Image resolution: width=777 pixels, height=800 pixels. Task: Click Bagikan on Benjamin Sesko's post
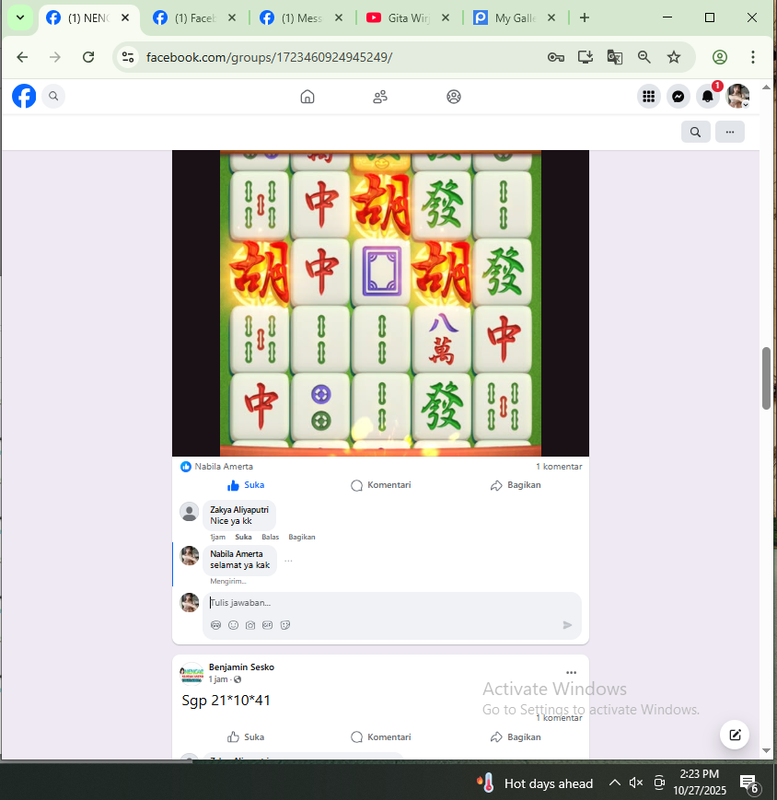[x=515, y=737]
